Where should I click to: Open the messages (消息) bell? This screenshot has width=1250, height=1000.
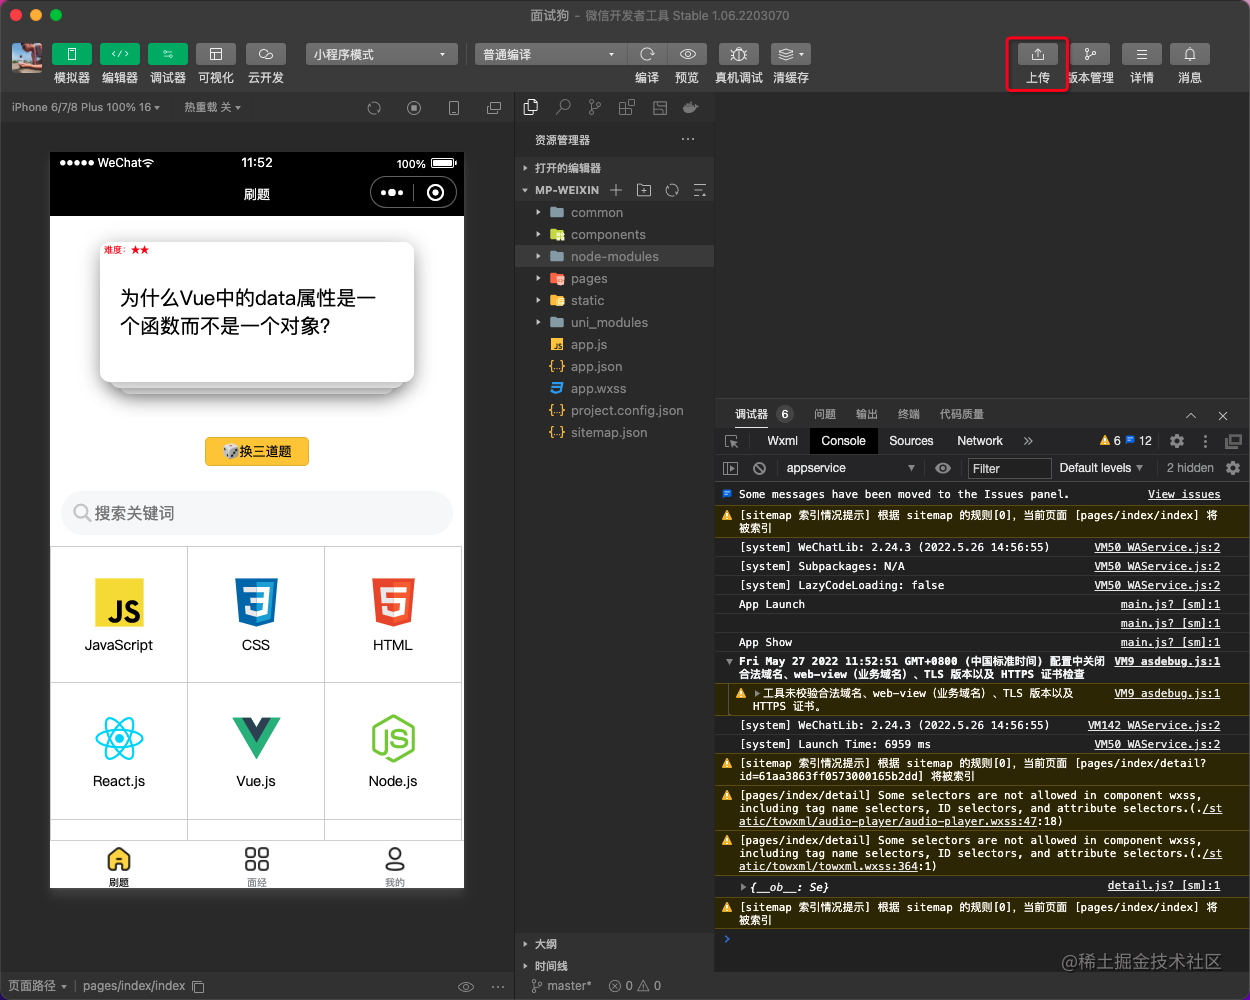tap(1190, 54)
